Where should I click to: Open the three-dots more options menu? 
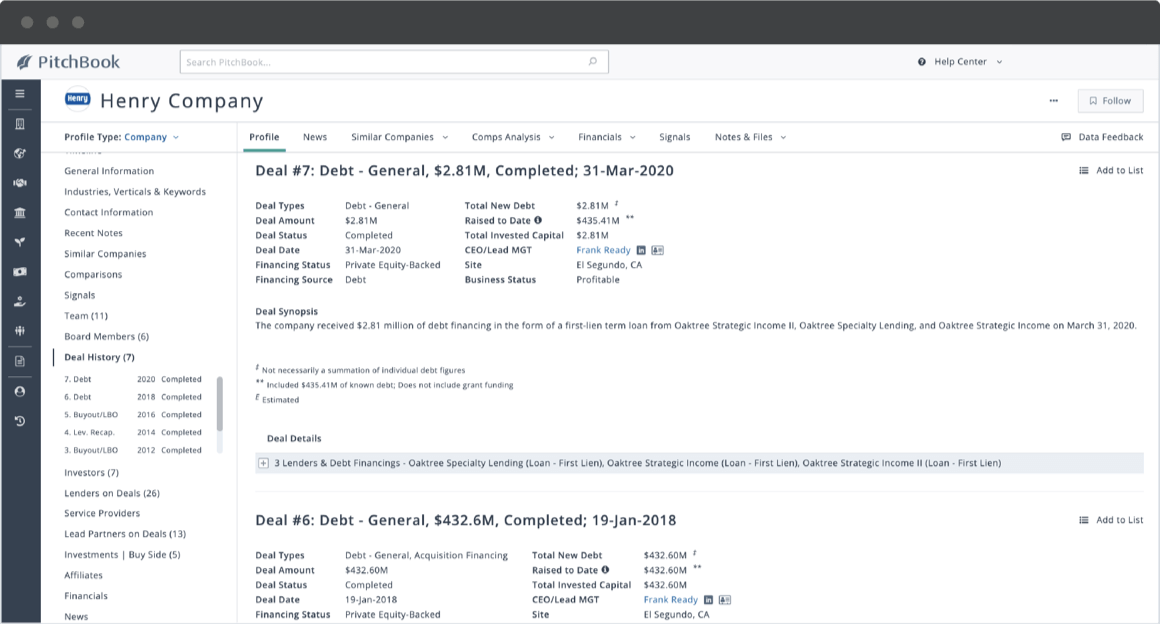(x=1053, y=101)
